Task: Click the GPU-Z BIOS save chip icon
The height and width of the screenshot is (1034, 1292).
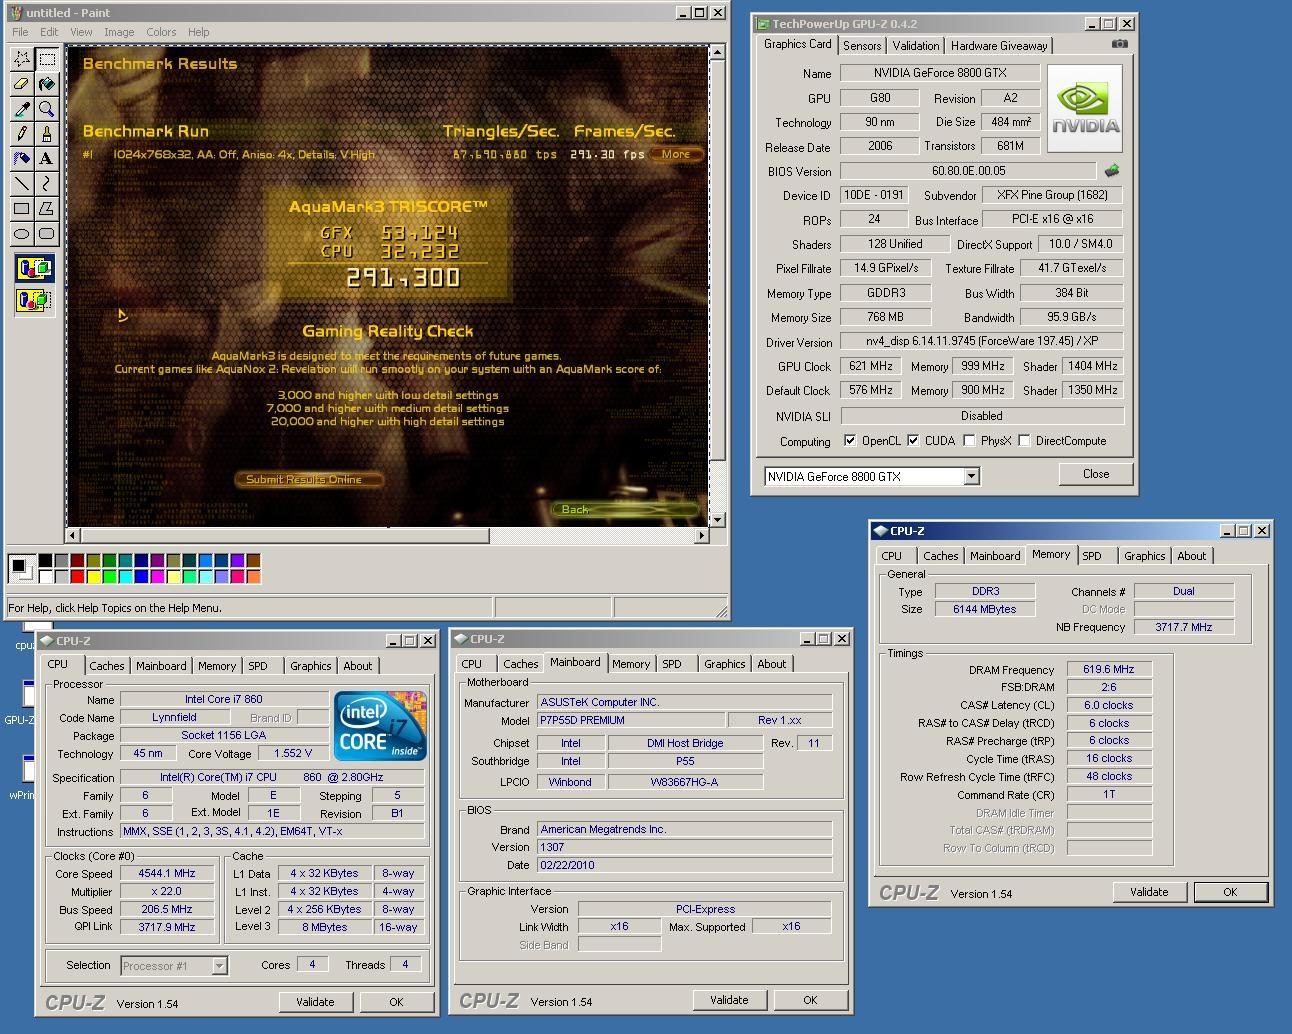Action: click(x=1111, y=171)
